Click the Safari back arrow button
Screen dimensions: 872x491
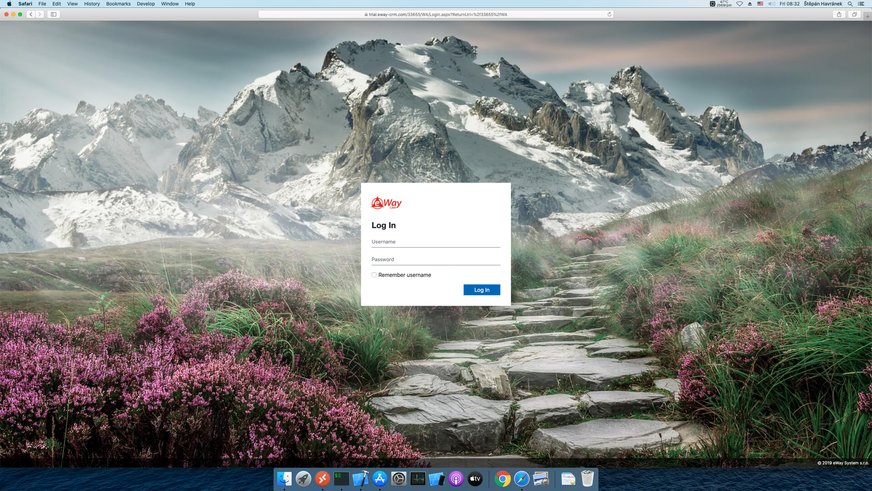31,14
